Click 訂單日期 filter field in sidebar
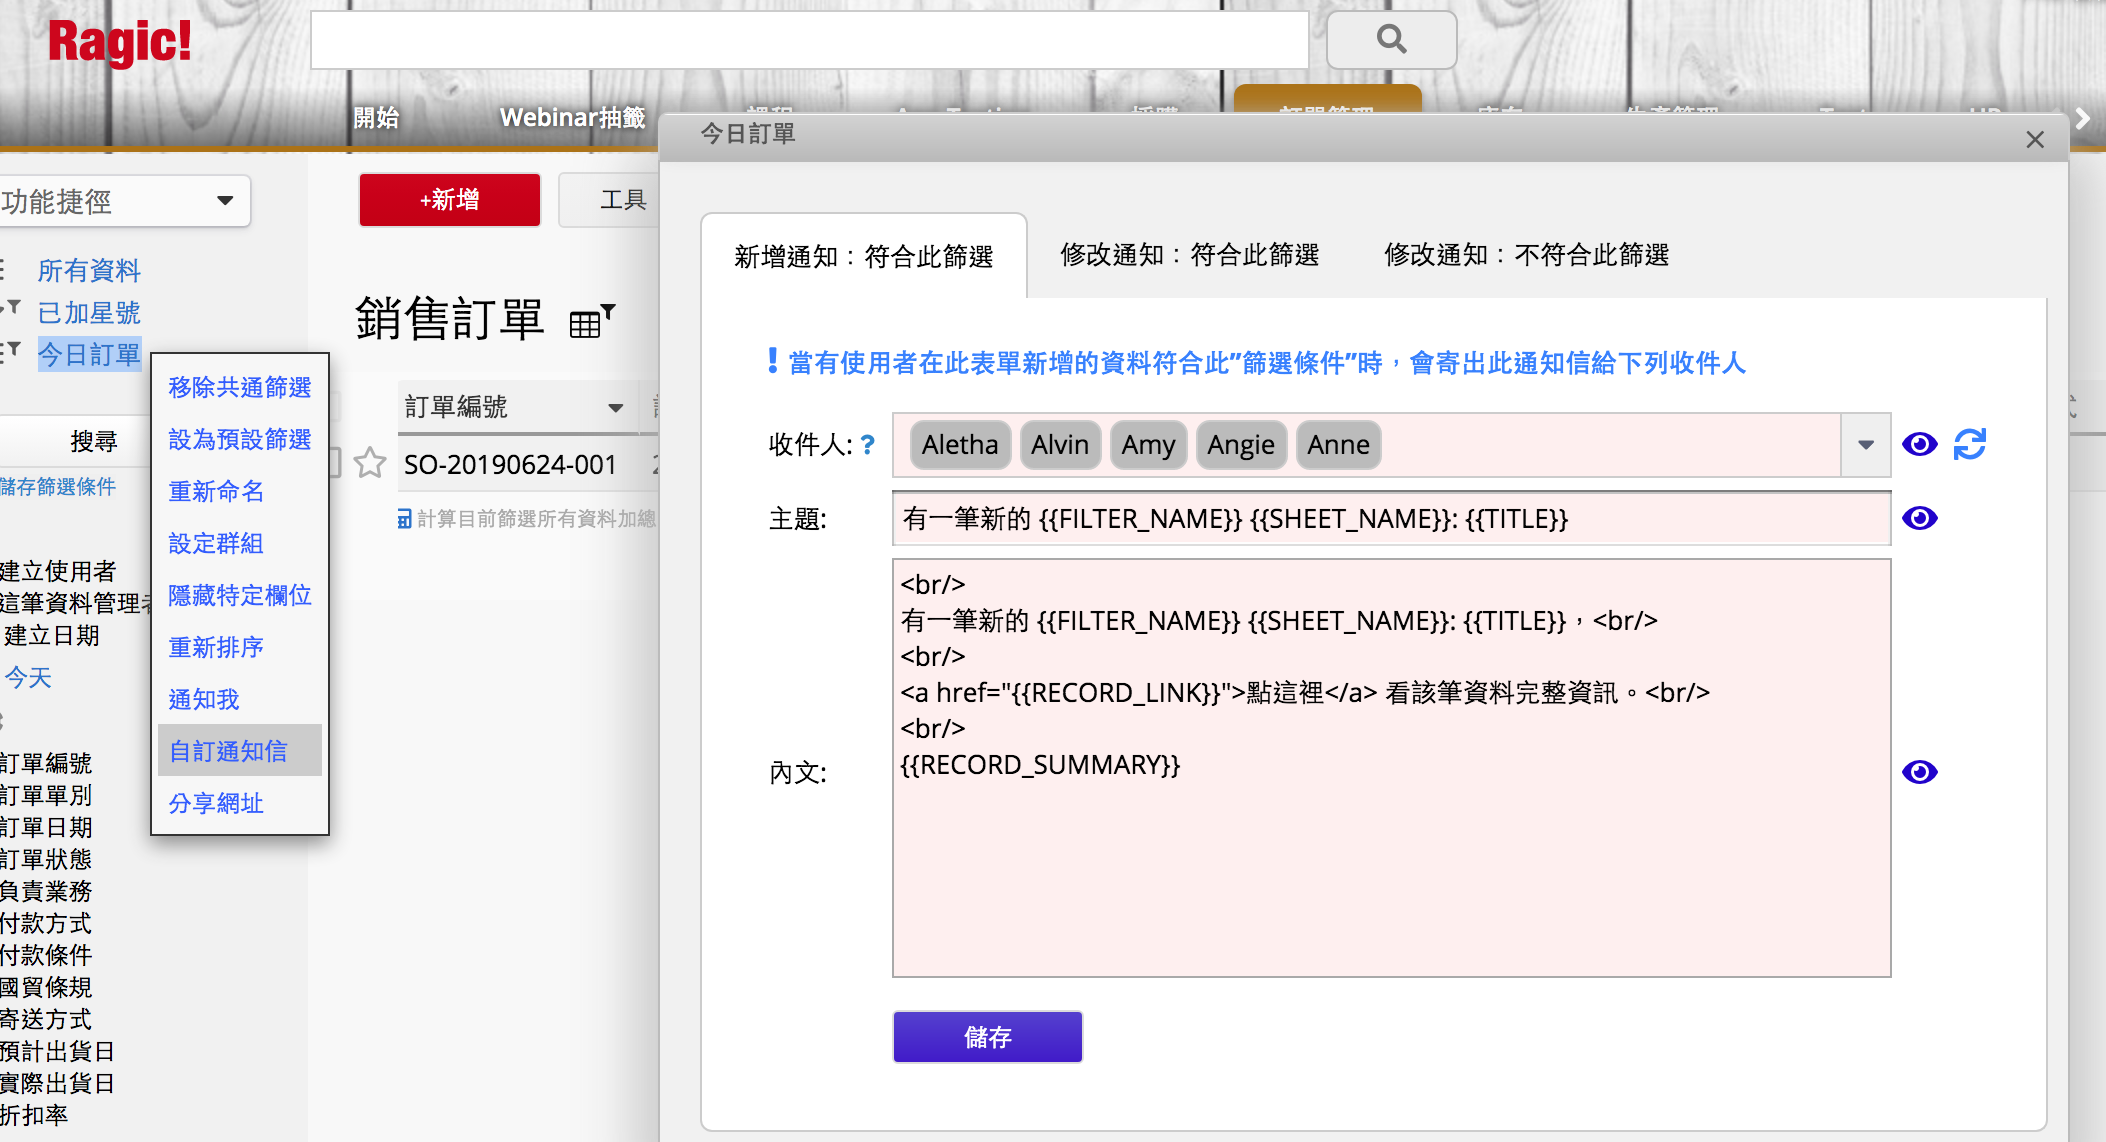 coord(46,827)
